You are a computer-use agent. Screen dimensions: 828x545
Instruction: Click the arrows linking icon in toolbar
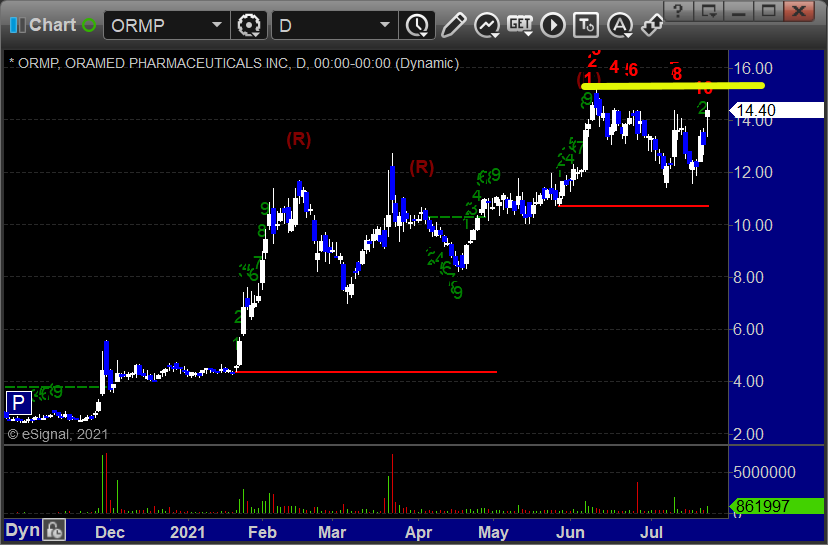[652, 25]
